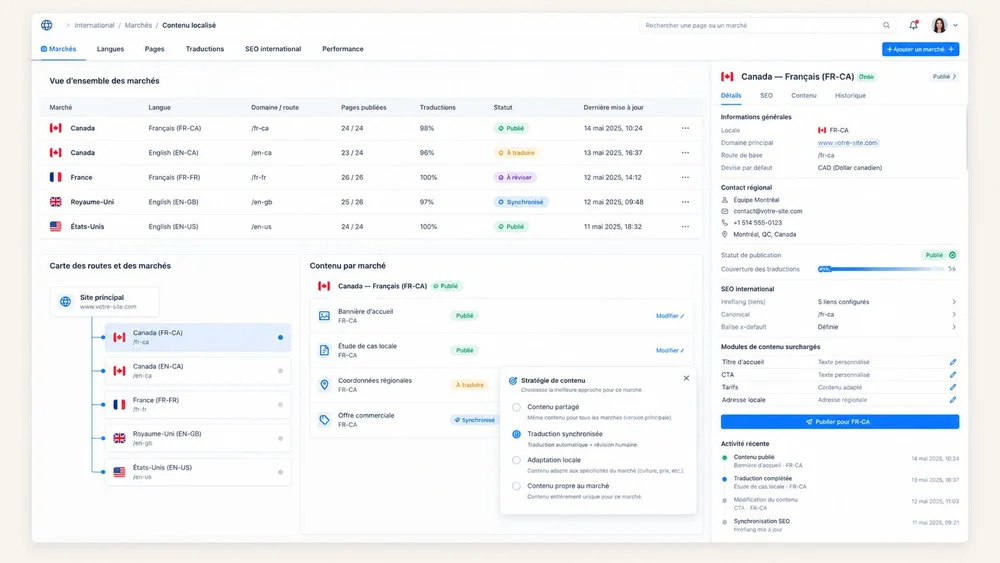Click the globe logo icon in header
The image size is (1000, 563).
47,26
